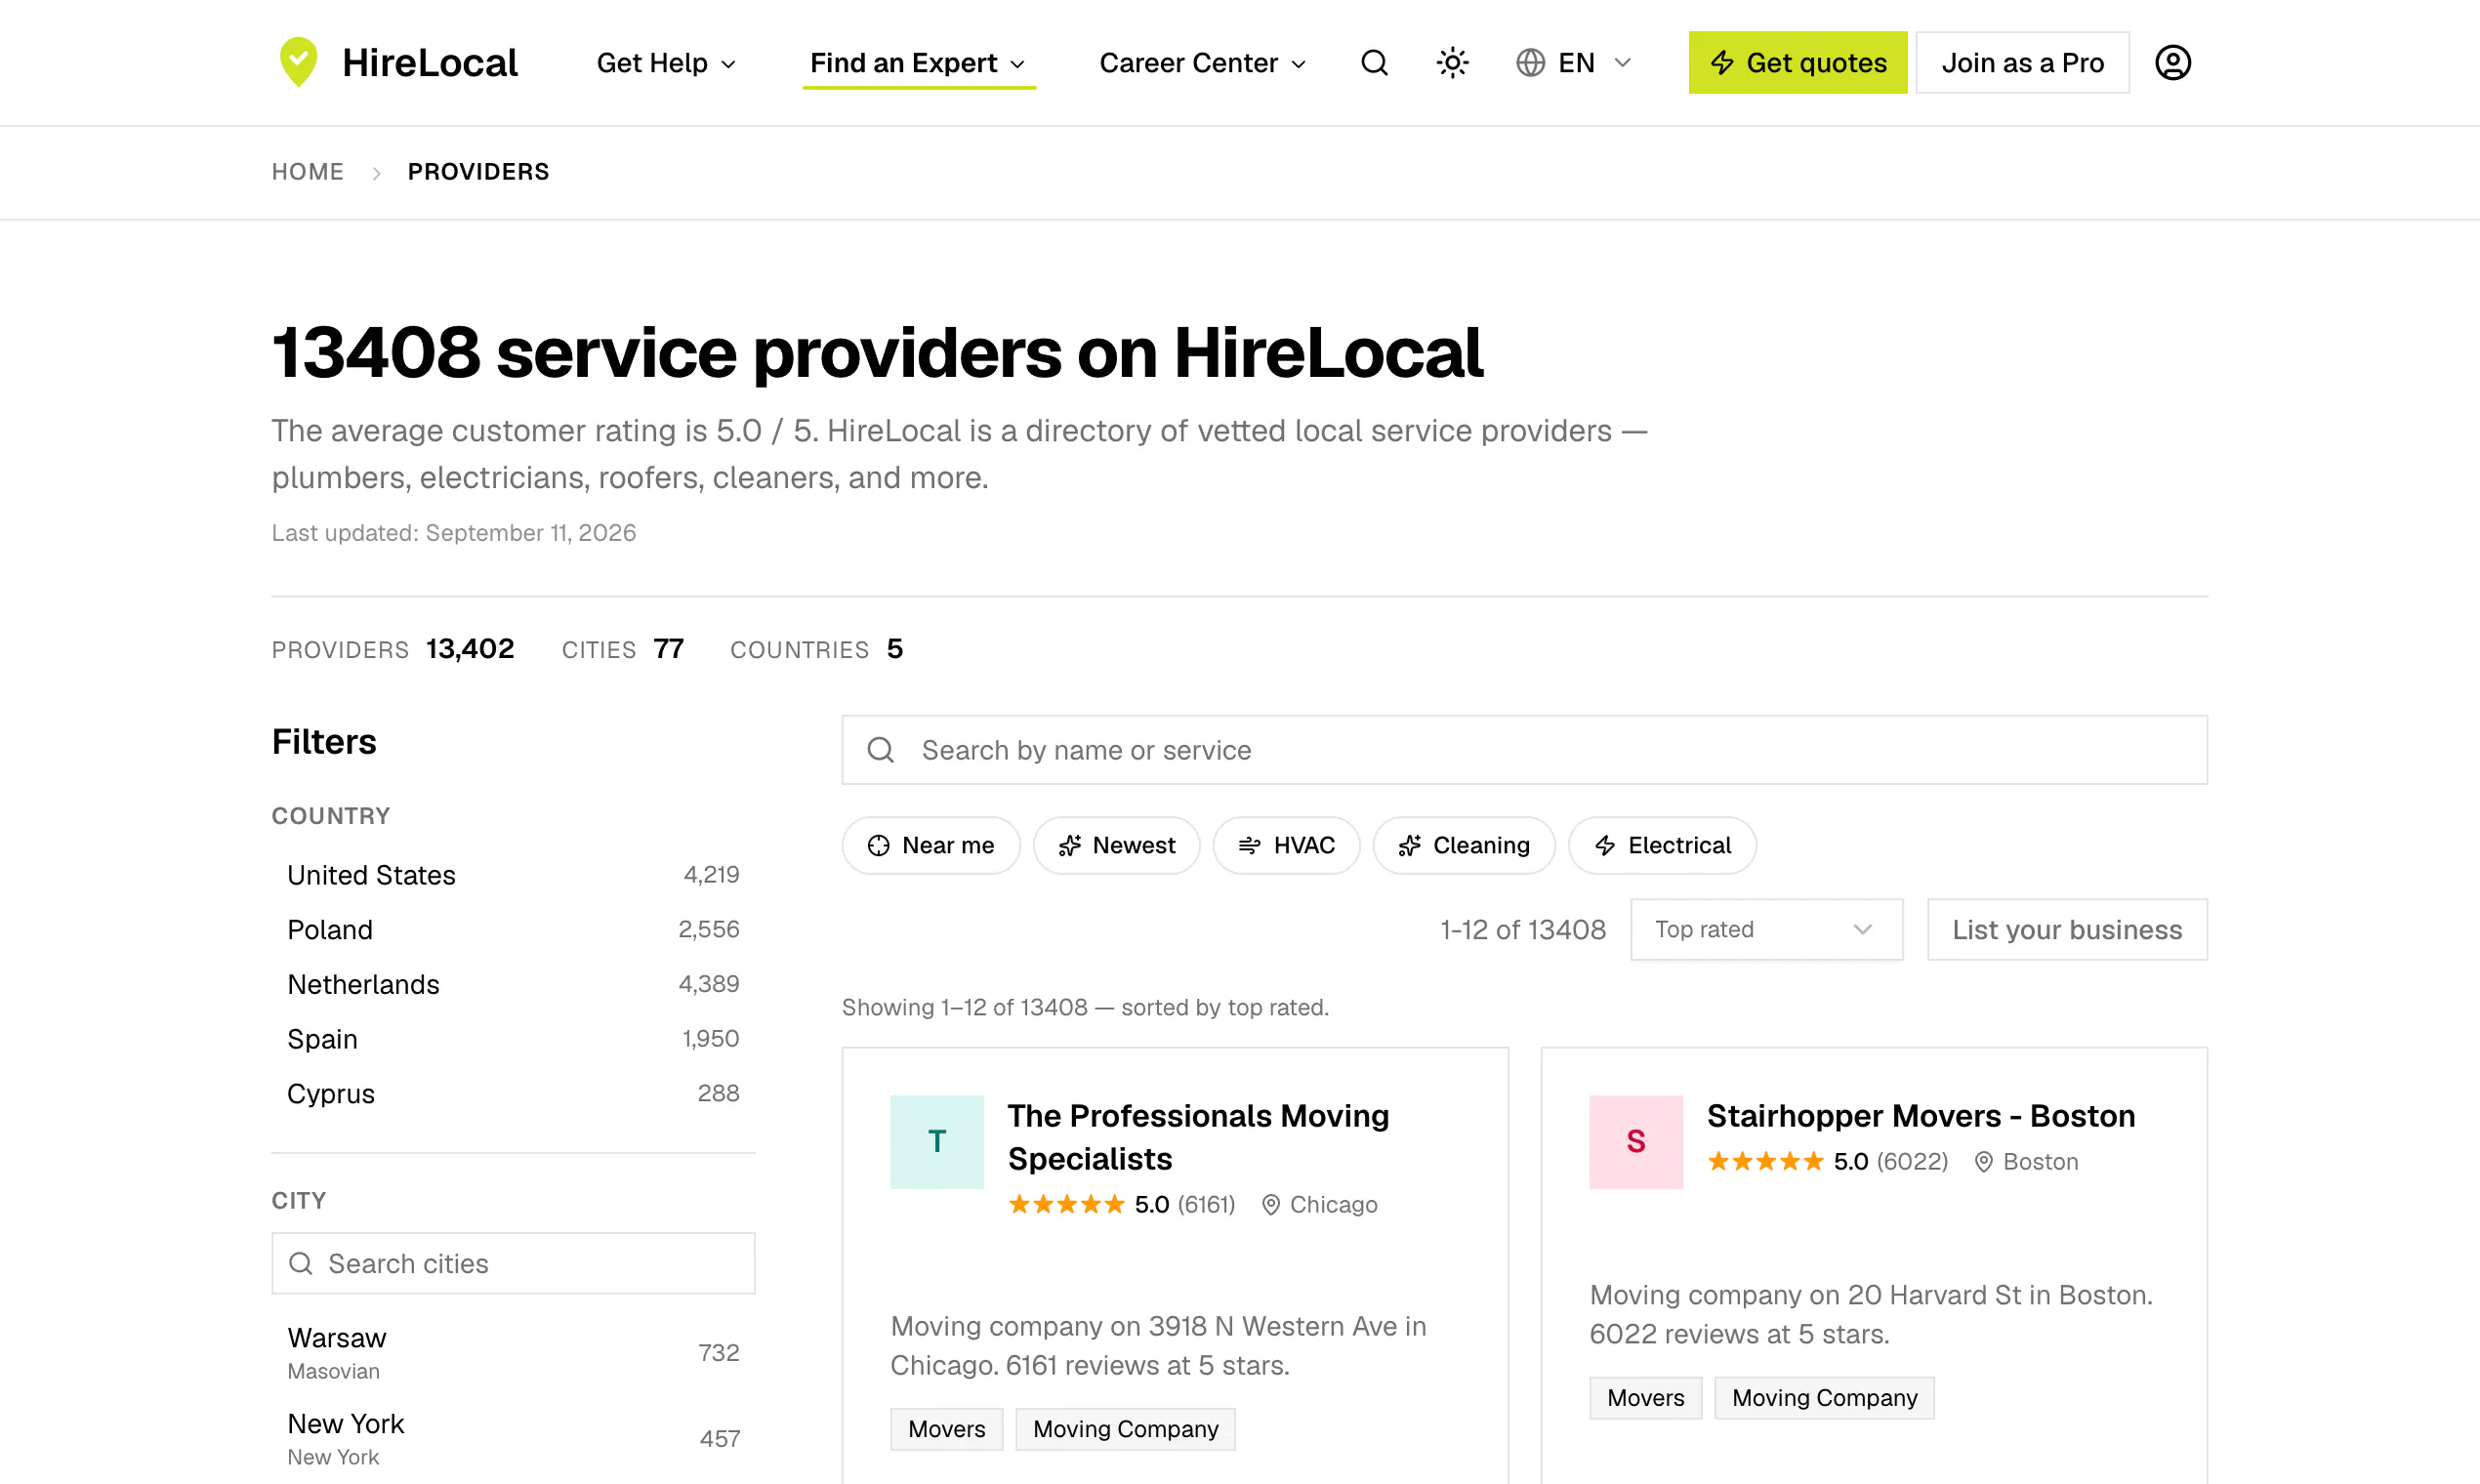Toggle the HVAC filter chip
2480x1484 pixels.
pos(1286,845)
